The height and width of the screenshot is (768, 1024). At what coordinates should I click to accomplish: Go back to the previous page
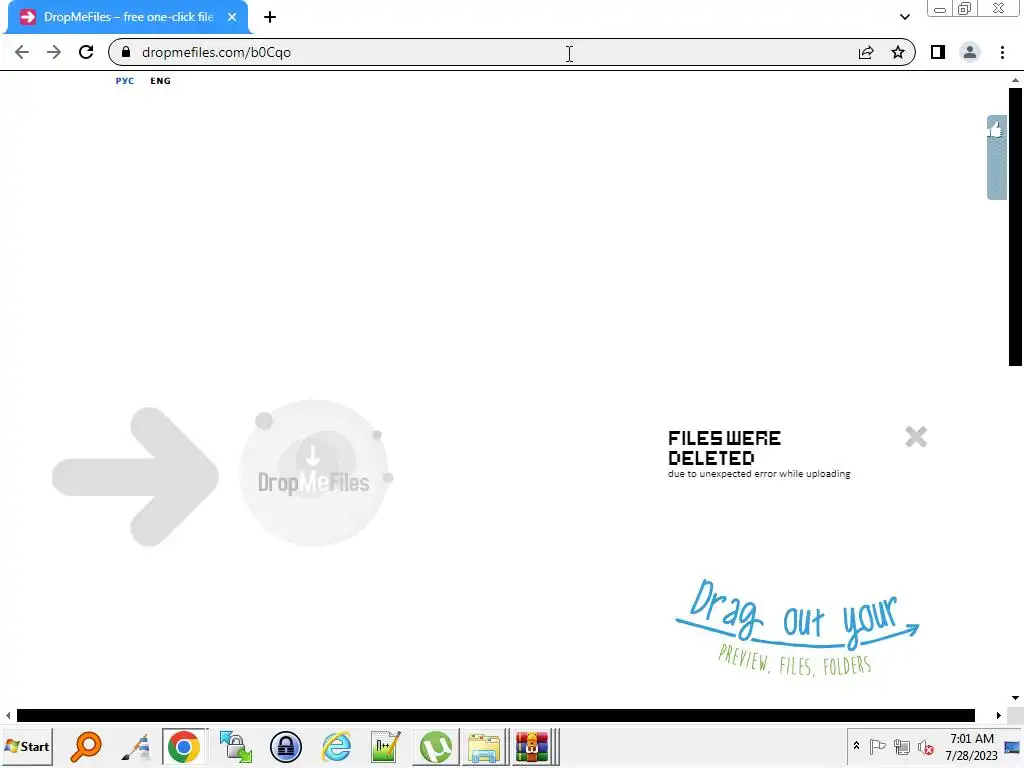[22, 52]
